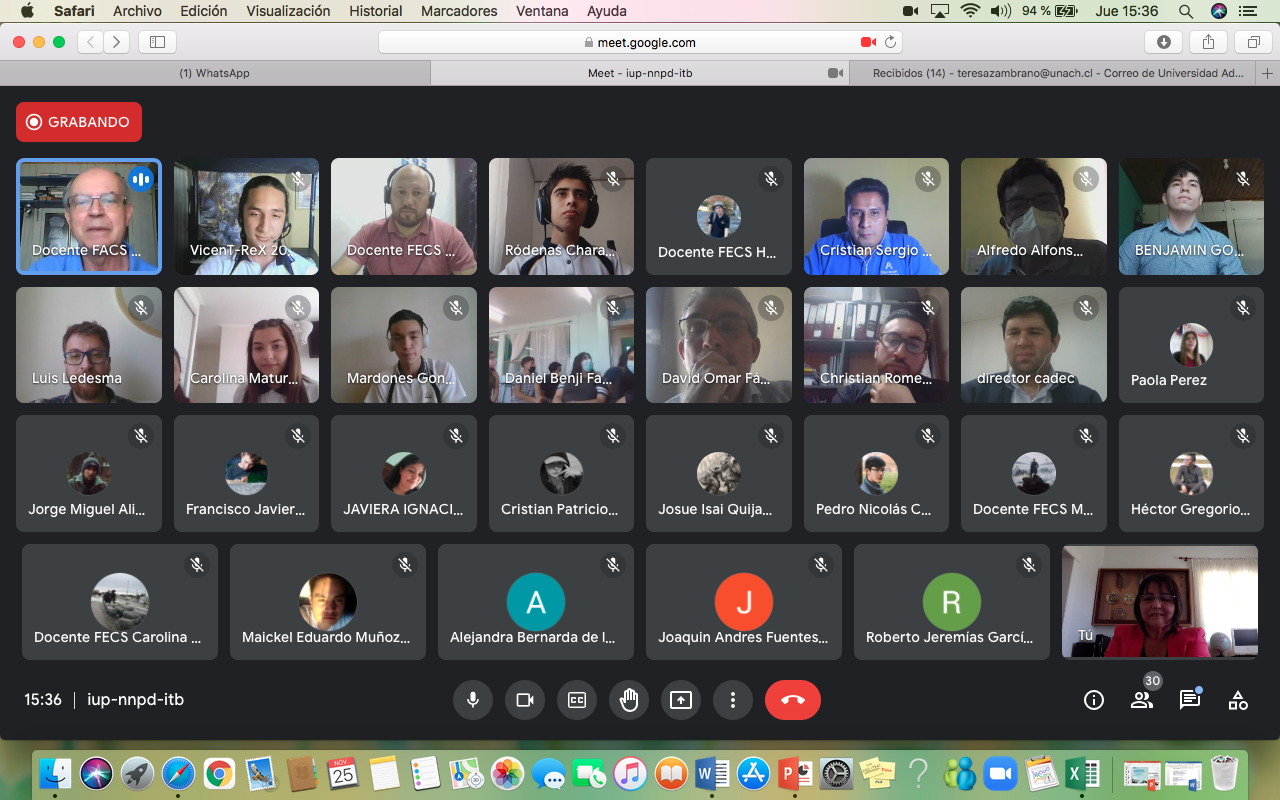Screen dimensions: 1280x800
Task: Click the GRABANDO recording indicator
Action: (79, 122)
